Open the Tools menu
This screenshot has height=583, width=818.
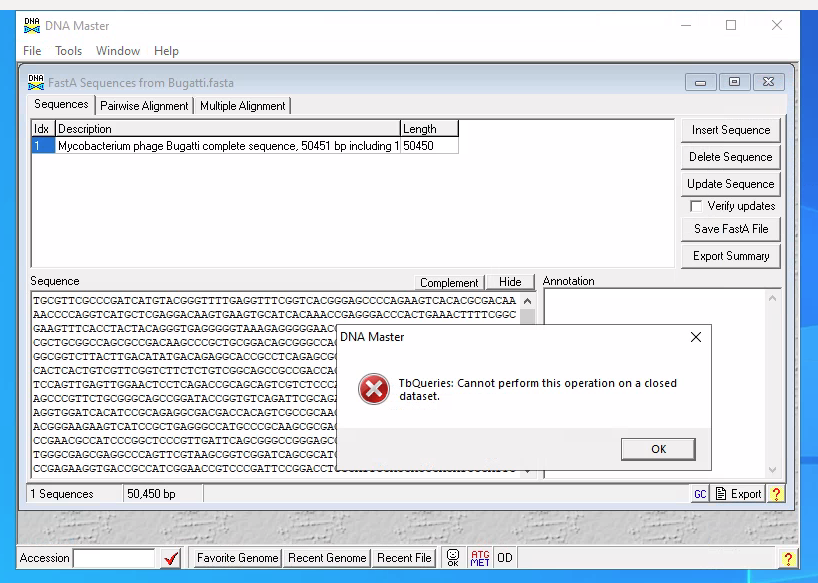point(69,51)
